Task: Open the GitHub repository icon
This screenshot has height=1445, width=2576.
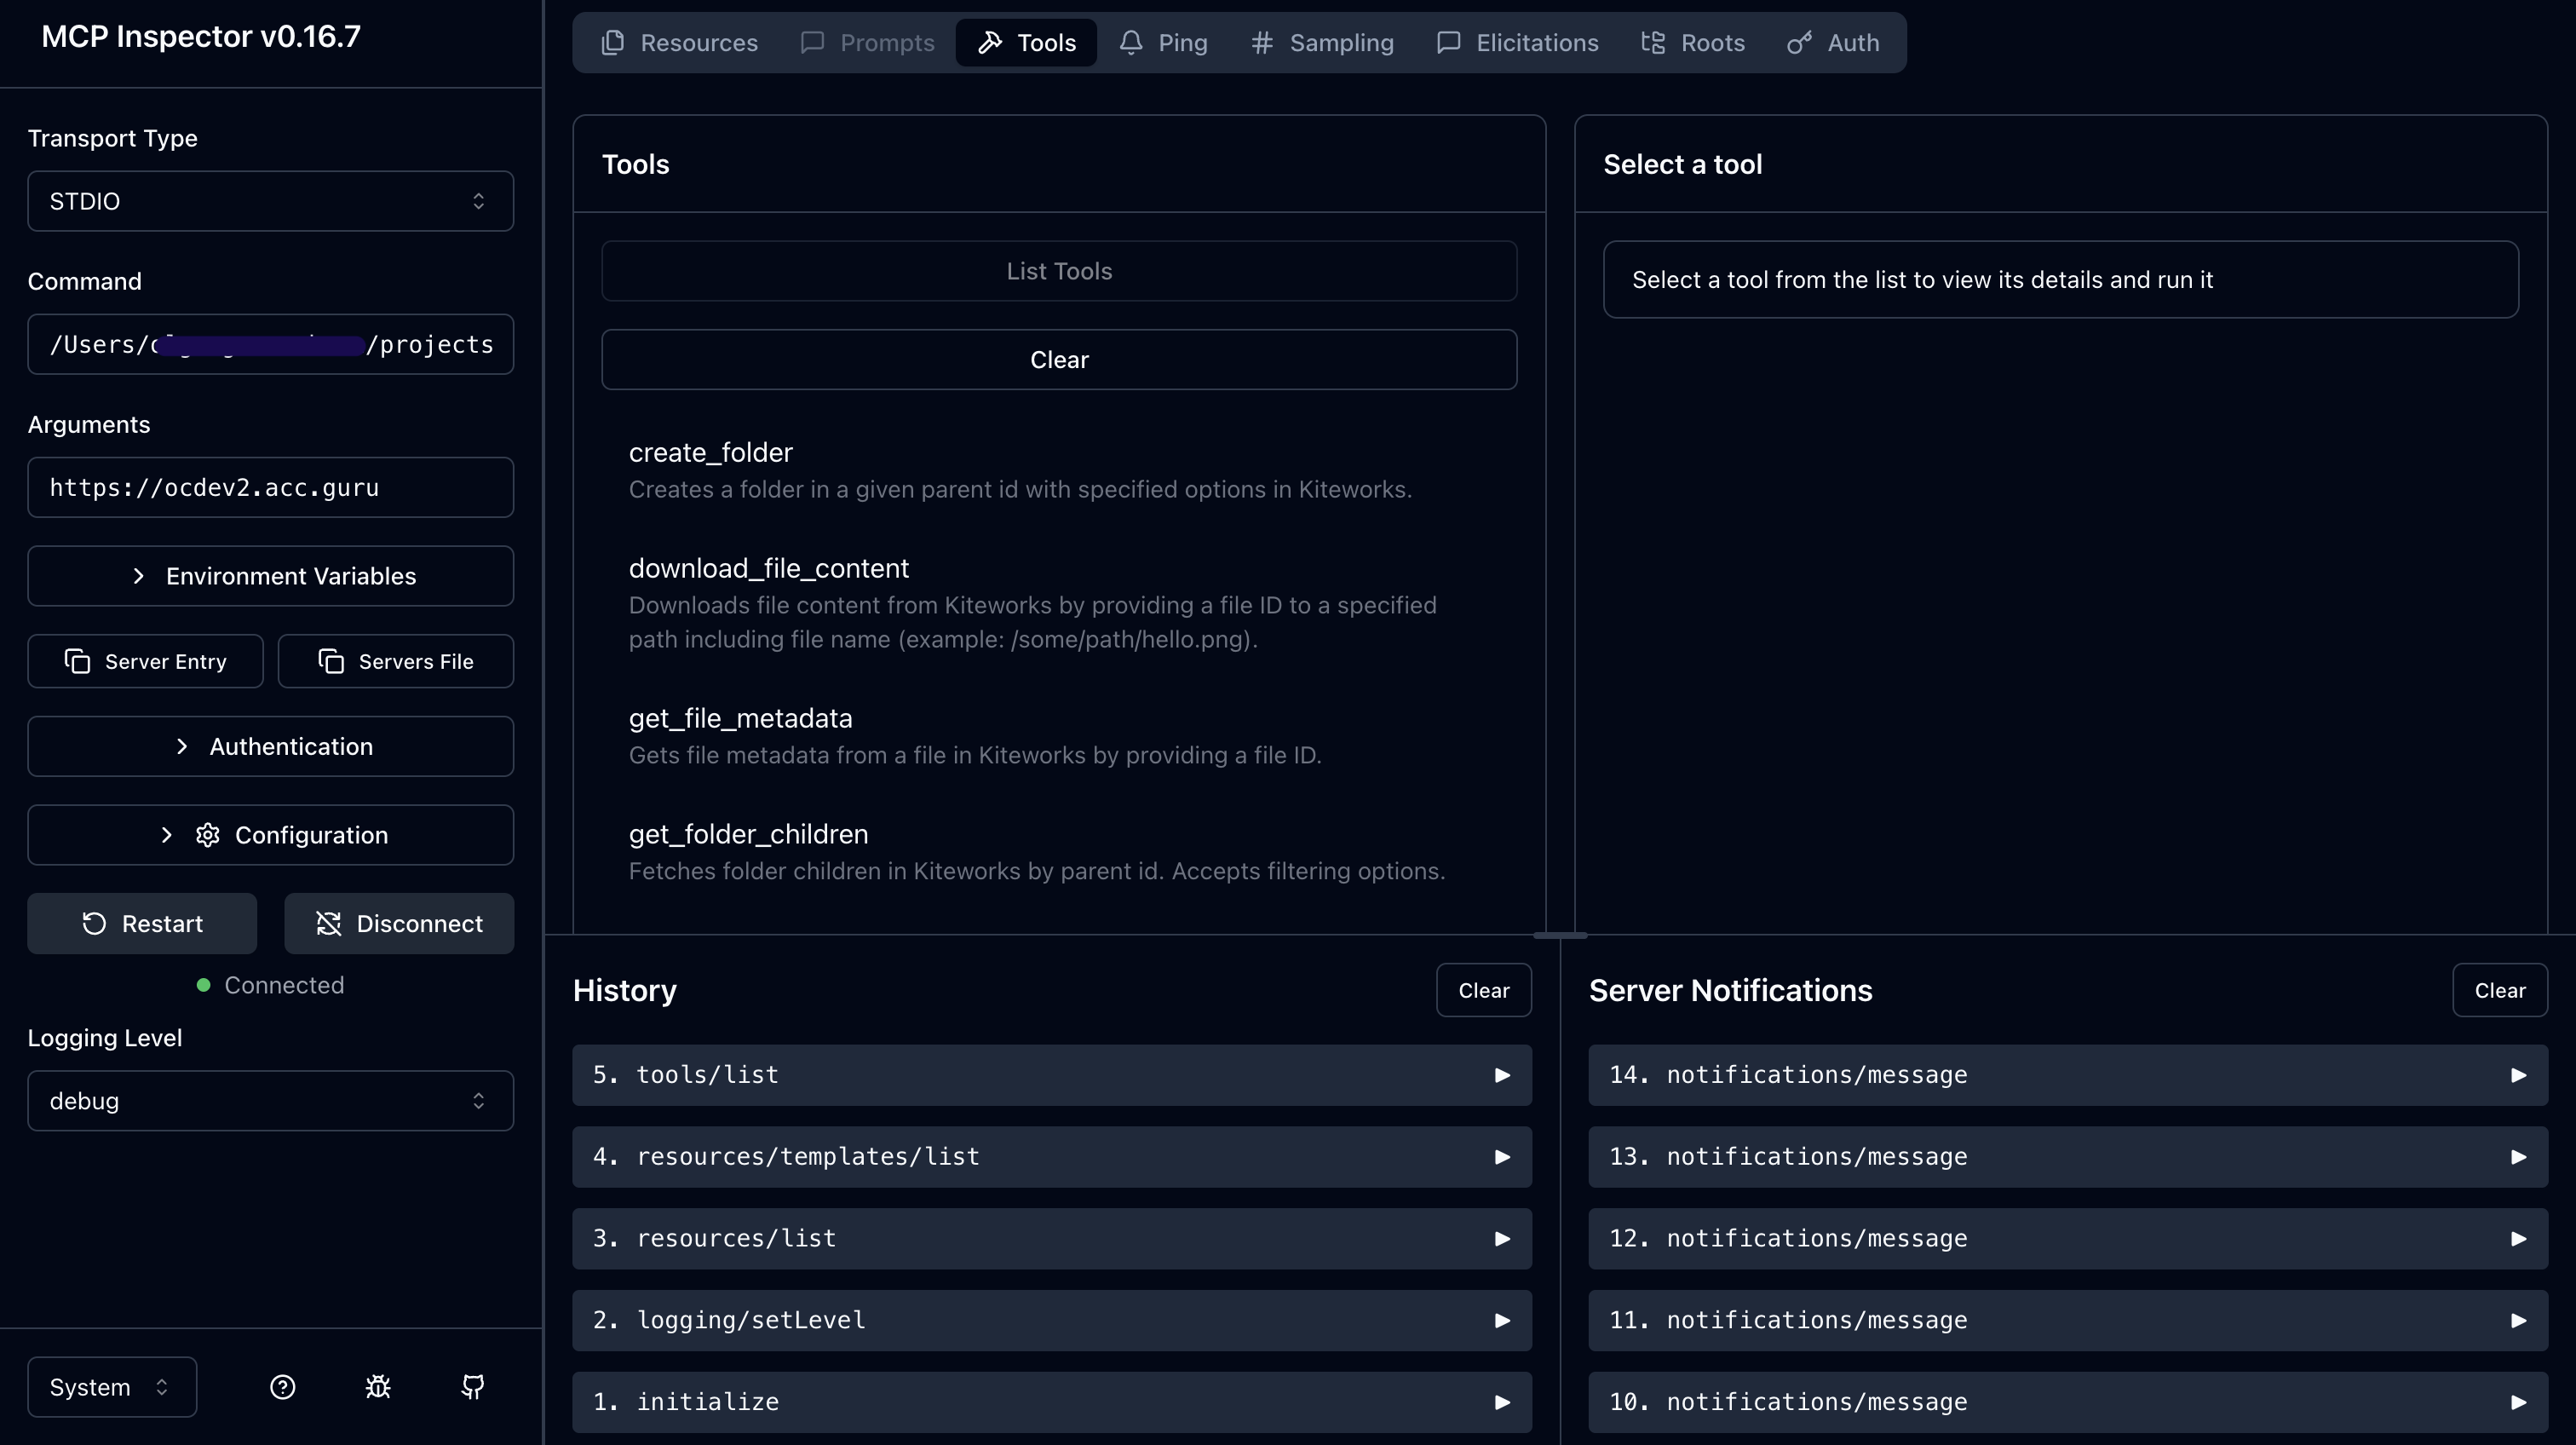Action: click(473, 1387)
